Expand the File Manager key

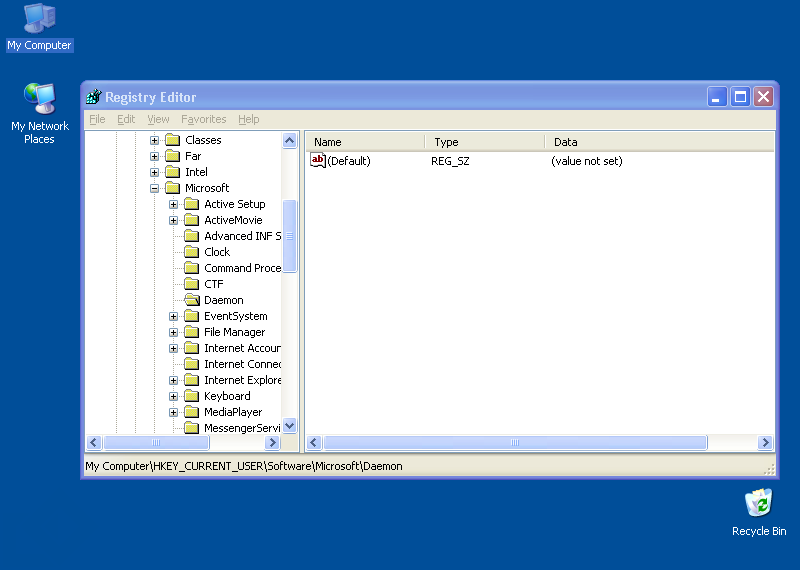[x=173, y=332]
